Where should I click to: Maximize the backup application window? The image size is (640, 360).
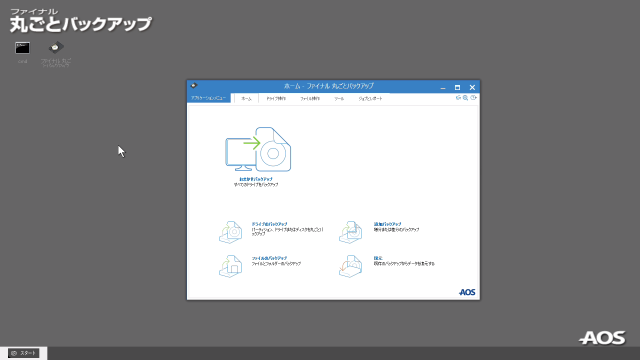pos(457,87)
